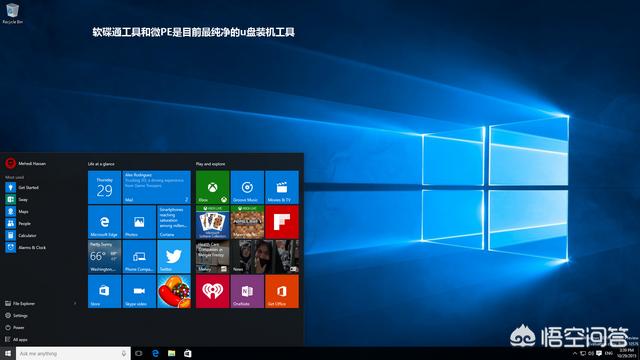Viewport: 640px width, 360px height.
Task: Open the Calendar tile showing 29
Action: [104, 187]
